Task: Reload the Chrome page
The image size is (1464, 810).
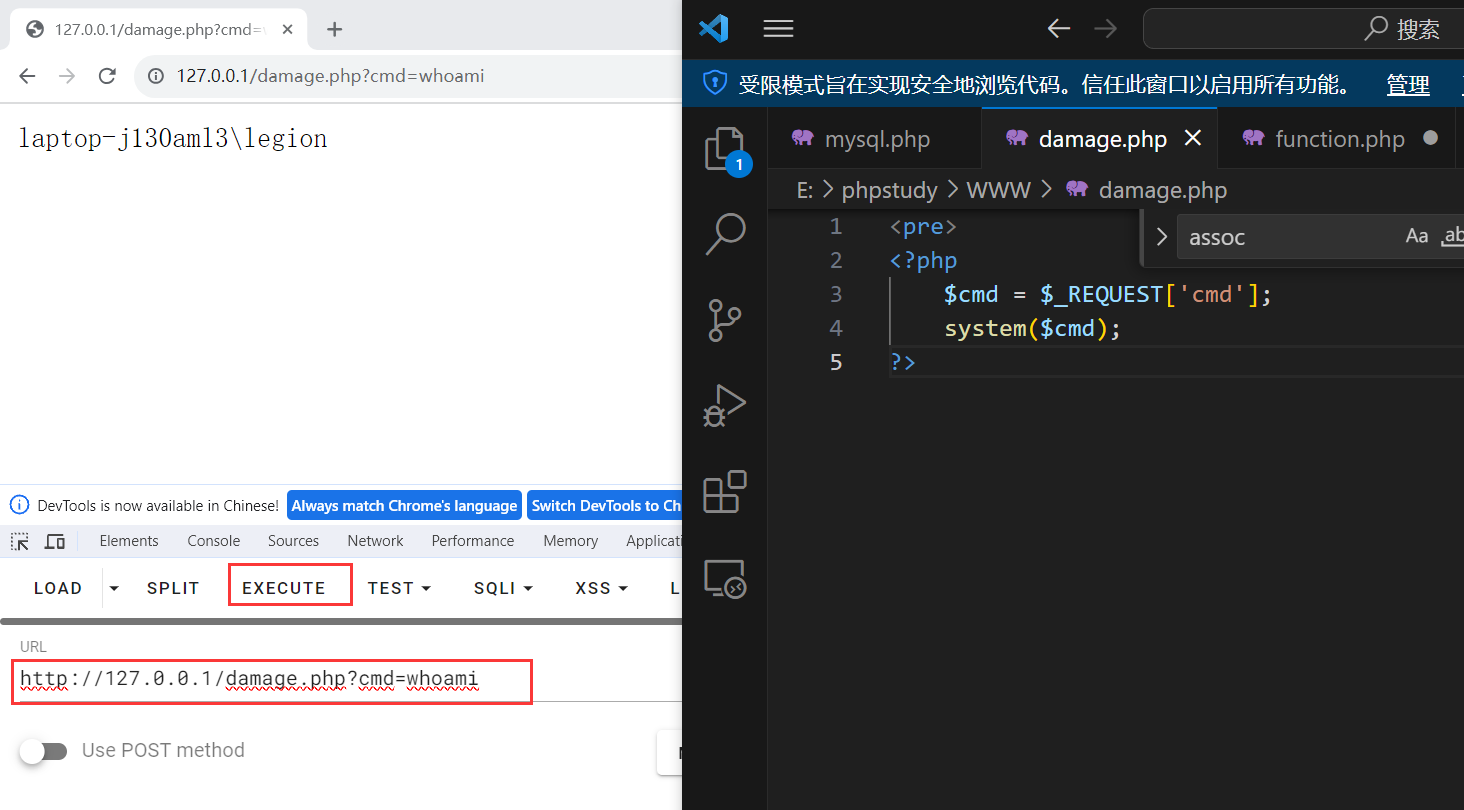Action: click(x=107, y=76)
